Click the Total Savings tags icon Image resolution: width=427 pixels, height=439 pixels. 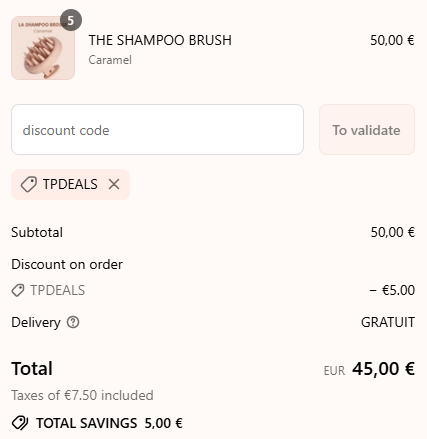[20, 423]
